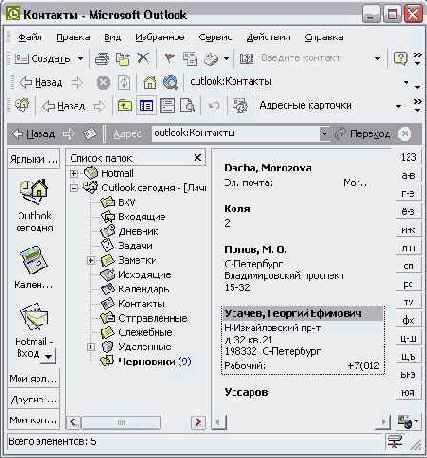This screenshot has height=458, width=427.
Task: Click the address input field outlook:Контакты
Action: coord(236,133)
